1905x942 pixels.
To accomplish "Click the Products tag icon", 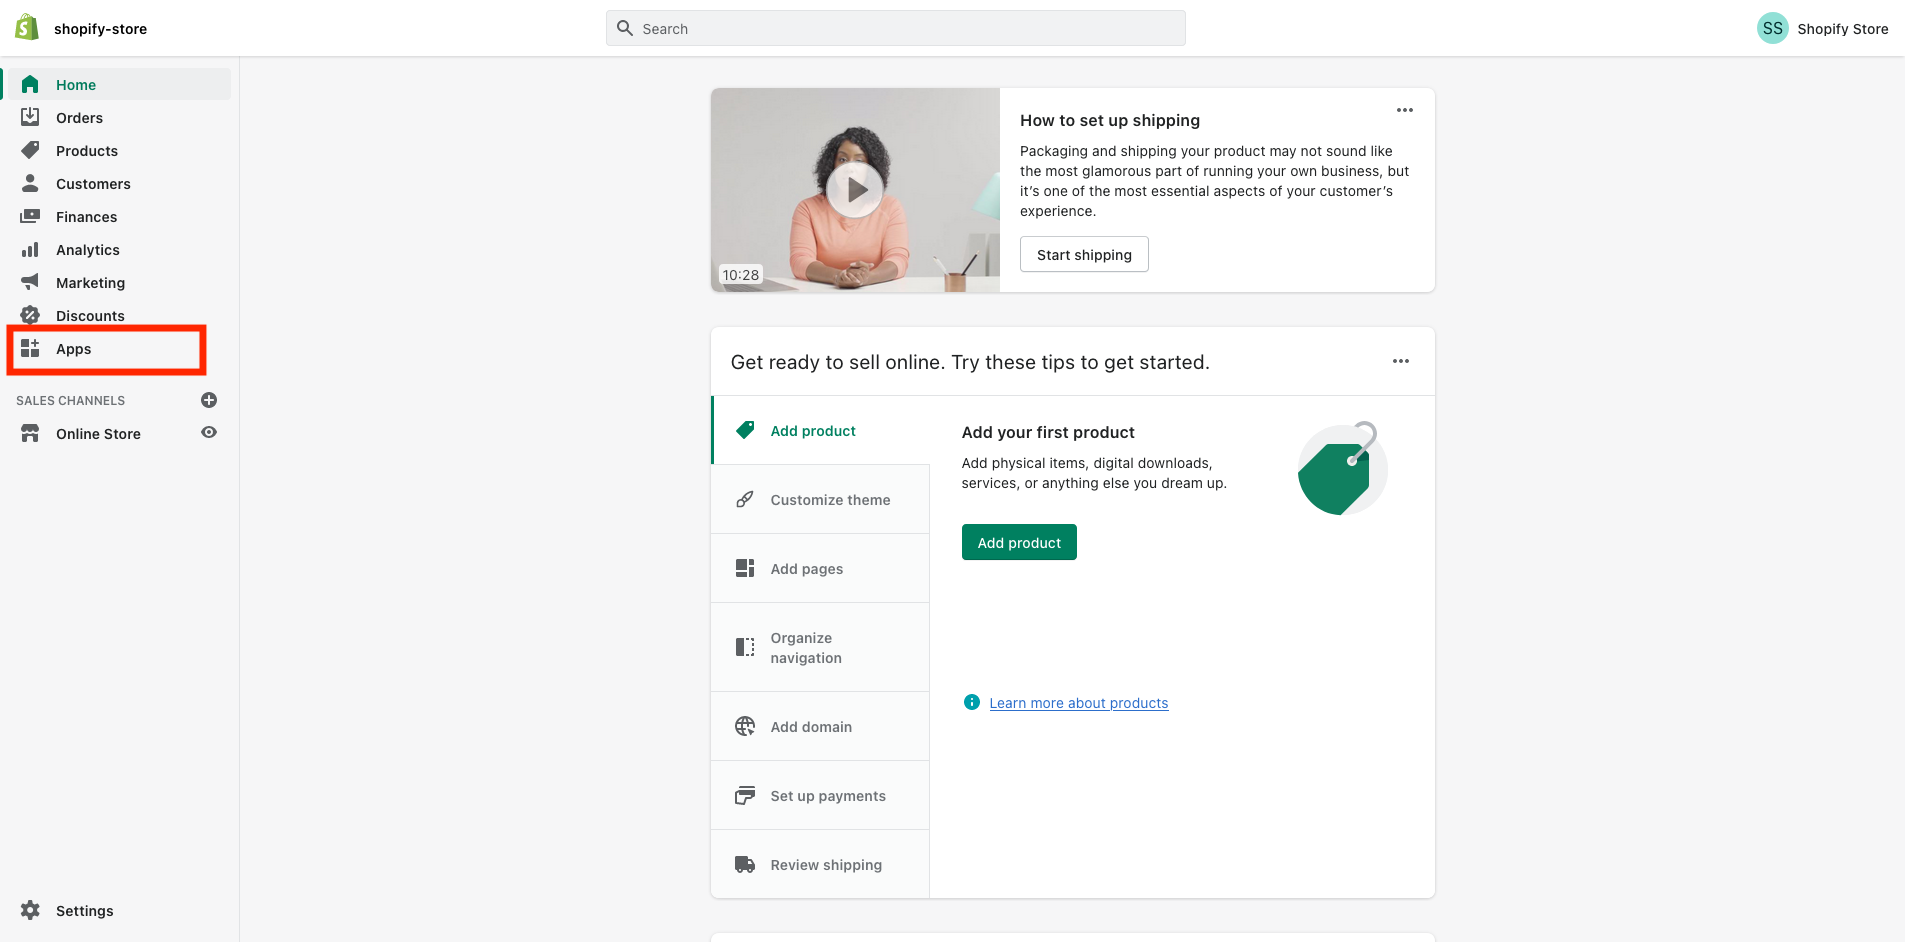I will click(x=30, y=150).
